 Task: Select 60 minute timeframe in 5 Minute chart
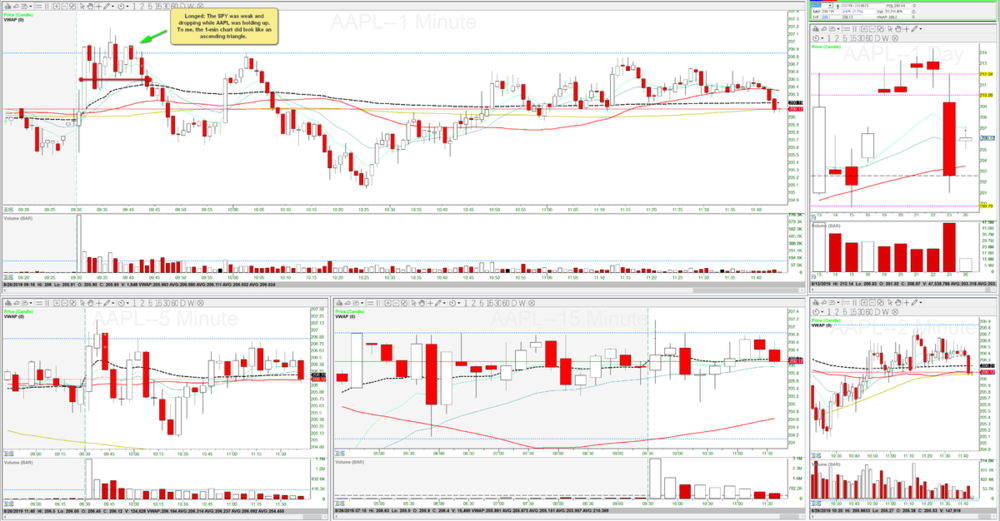coord(173,303)
